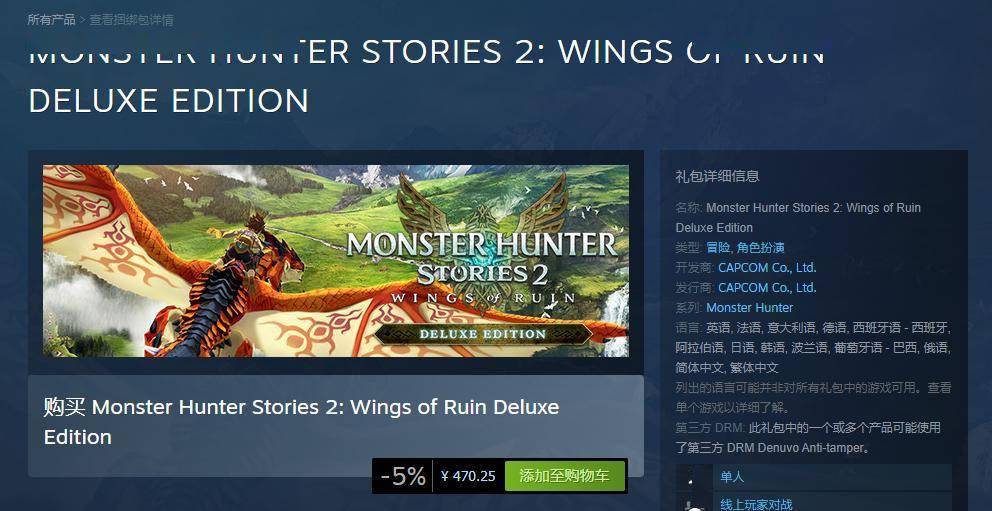This screenshot has width=992, height=511.
Task: Add the Deluxe Edition to cart with 添加至购物车
Action: [564, 476]
